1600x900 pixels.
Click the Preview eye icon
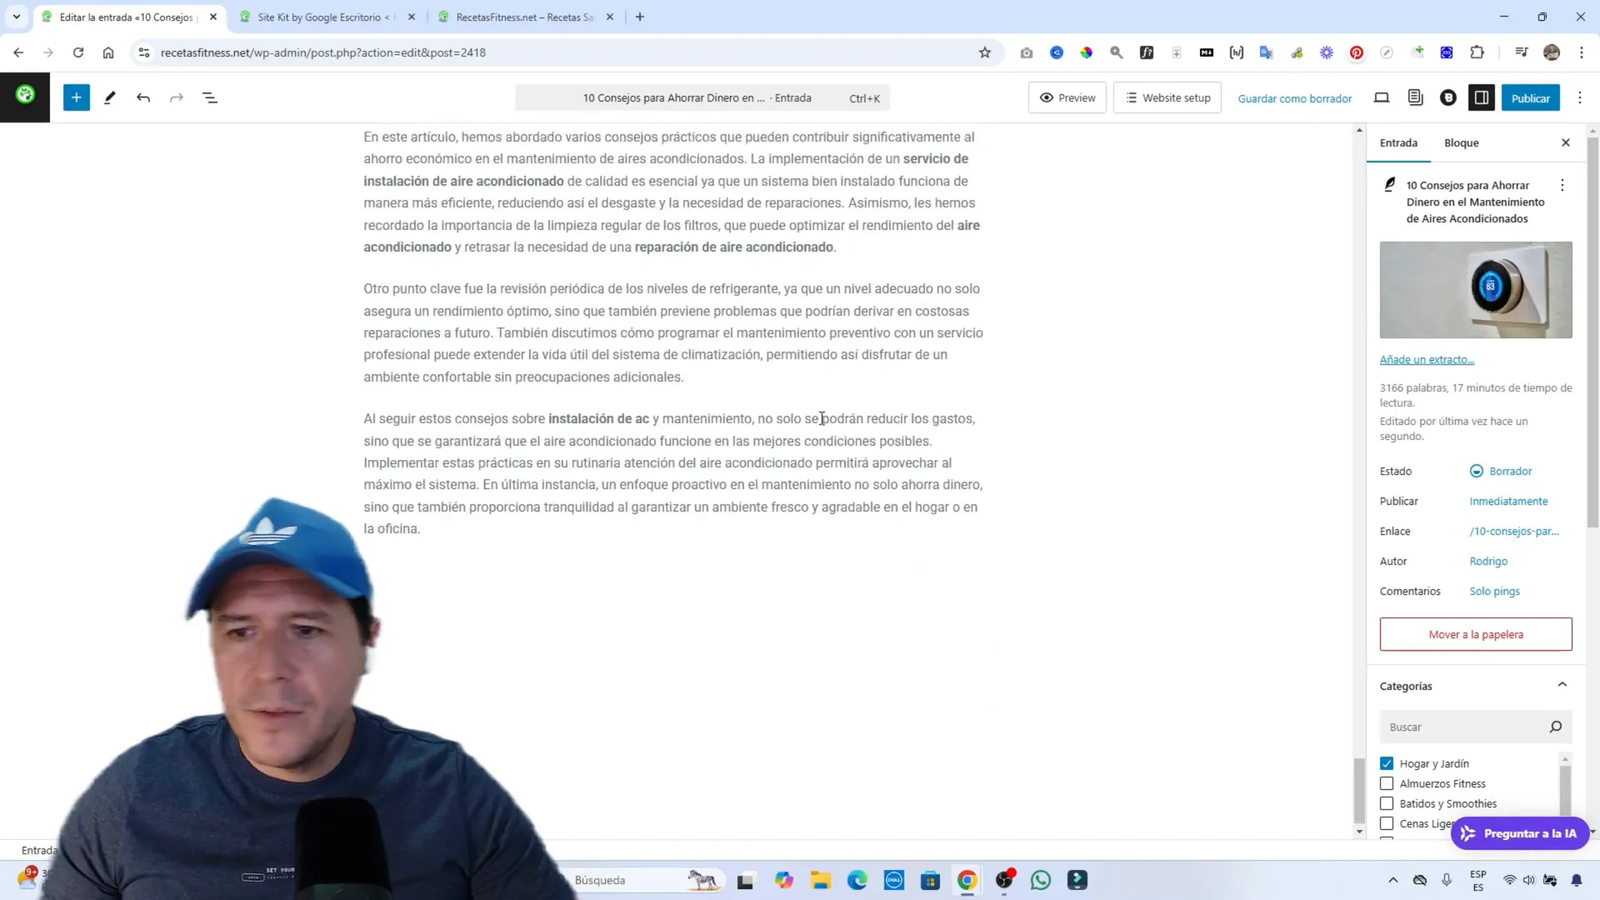(x=1066, y=97)
